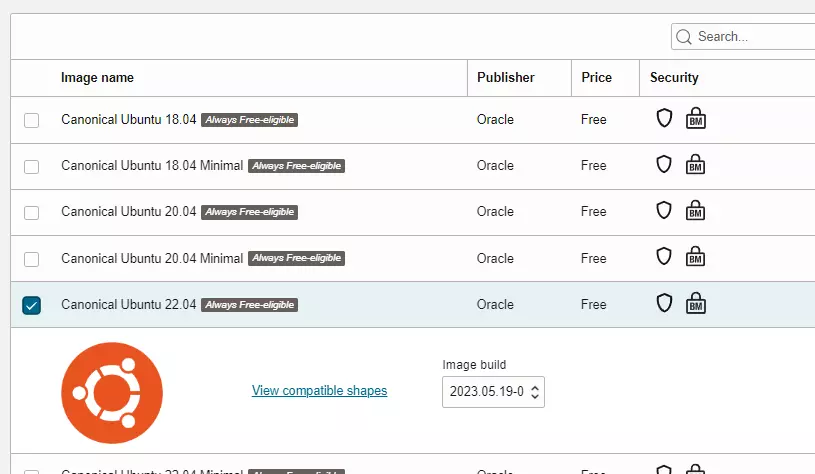Viewport: 815px width, 474px height.
Task: Click shield icon for Ubuntu 22.04 row
Action: pos(664,303)
